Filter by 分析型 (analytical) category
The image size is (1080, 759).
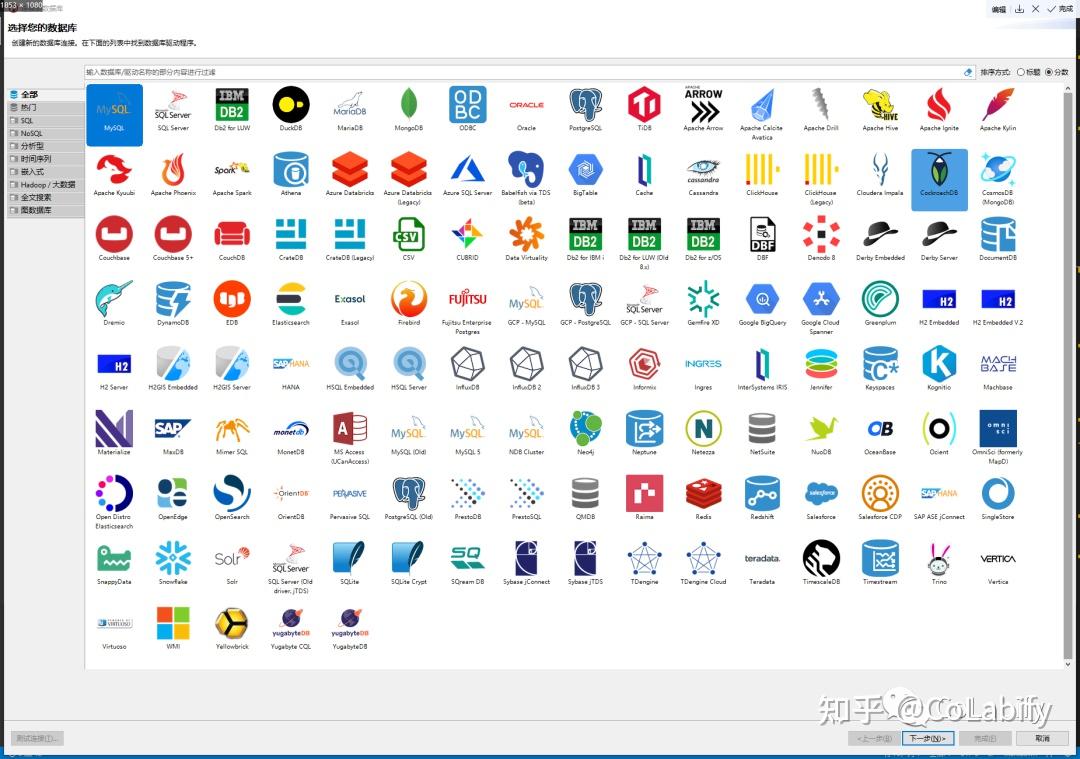pos(45,146)
